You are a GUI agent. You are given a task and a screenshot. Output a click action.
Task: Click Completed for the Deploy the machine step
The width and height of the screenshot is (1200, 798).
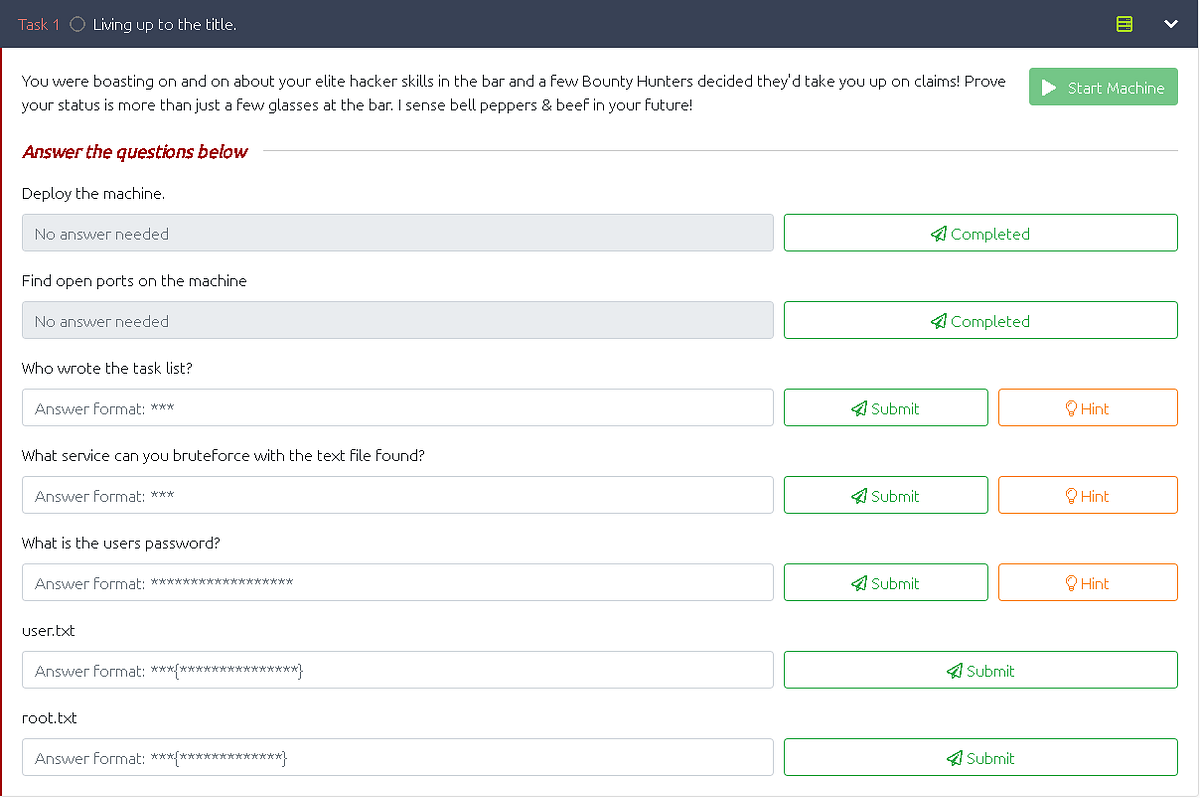point(980,232)
